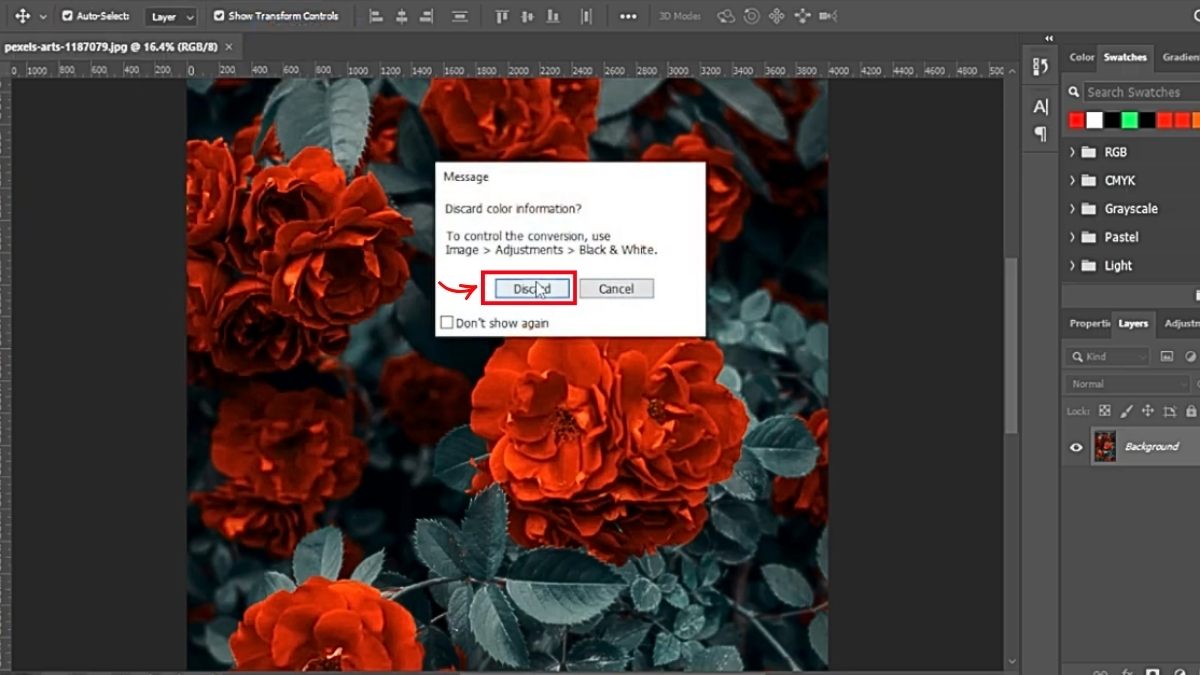1200x675 pixels.
Task: Click Align right edges icon
Action: [x=427, y=16]
